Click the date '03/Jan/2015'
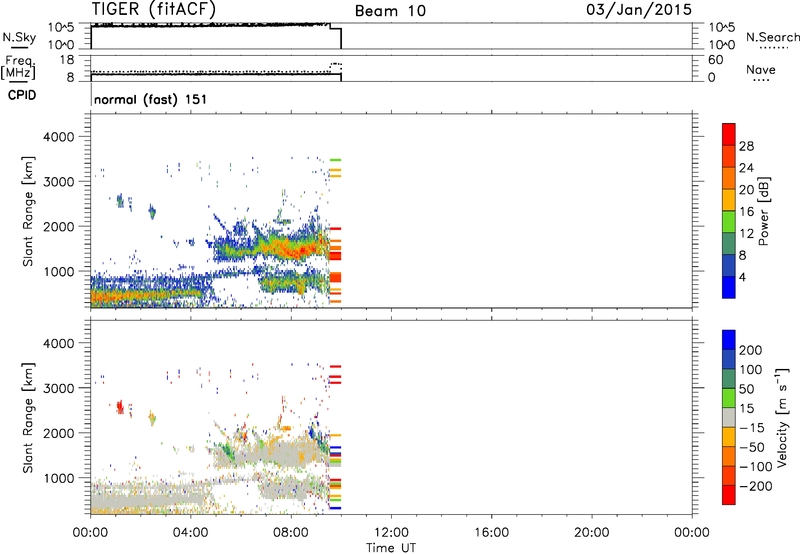The width and height of the screenshot is (800, 554). (x=639, y=9)
